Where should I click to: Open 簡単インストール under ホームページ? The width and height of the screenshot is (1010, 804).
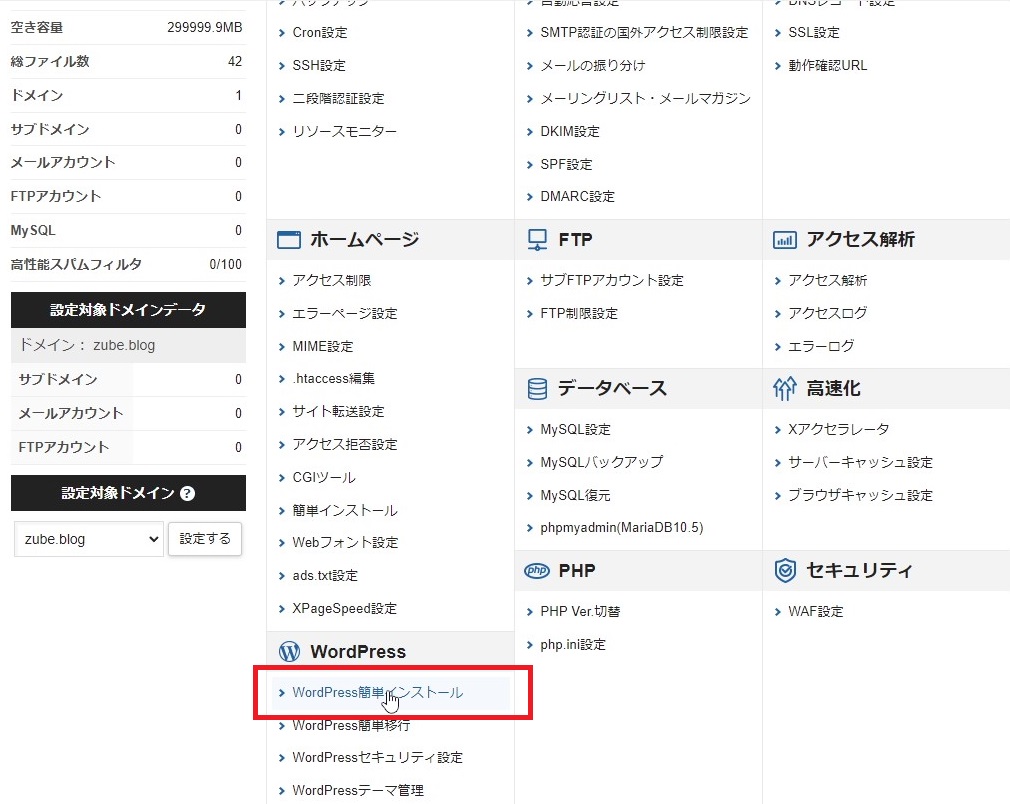(x=345, y=511)
